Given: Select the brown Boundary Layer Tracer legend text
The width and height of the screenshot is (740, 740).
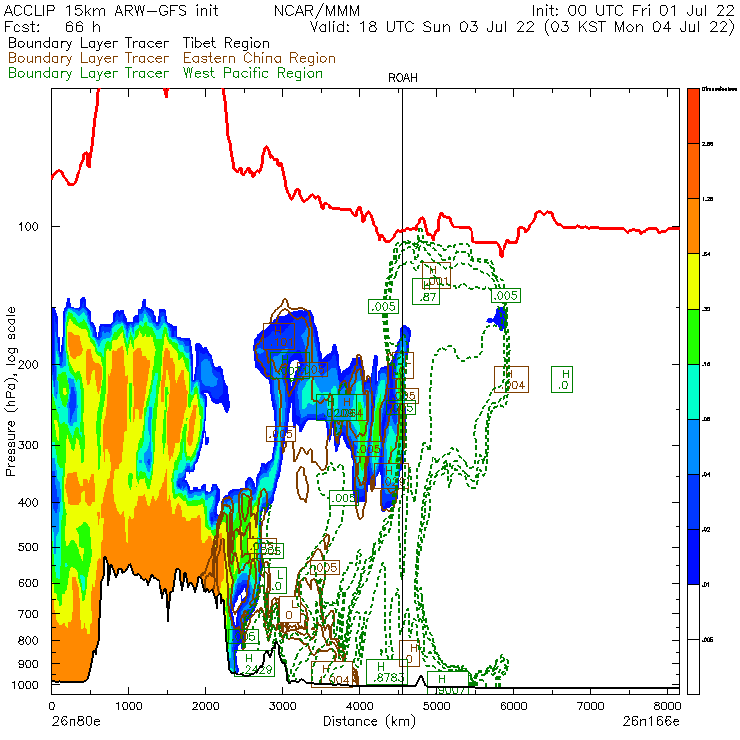Looking at the screenshot, I should tap(88, 58).
